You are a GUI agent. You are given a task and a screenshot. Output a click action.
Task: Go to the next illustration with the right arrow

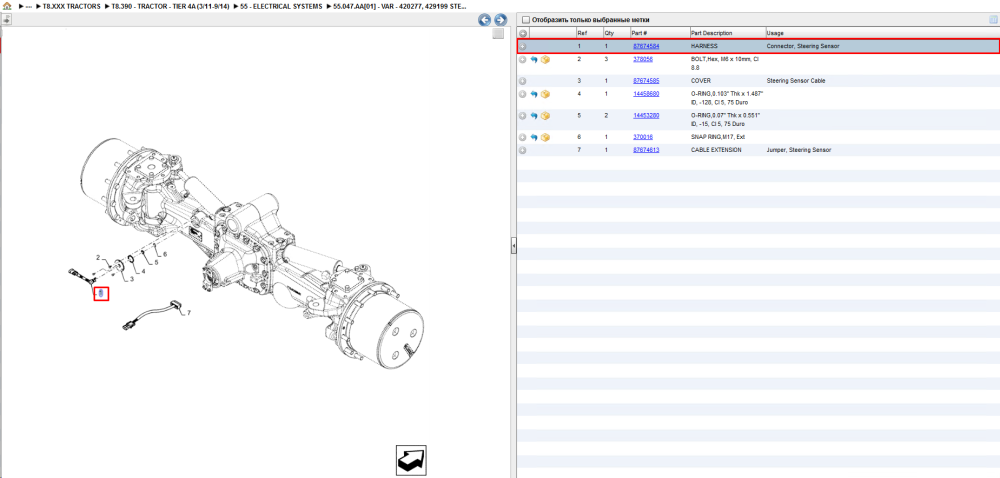pos(501,20)
